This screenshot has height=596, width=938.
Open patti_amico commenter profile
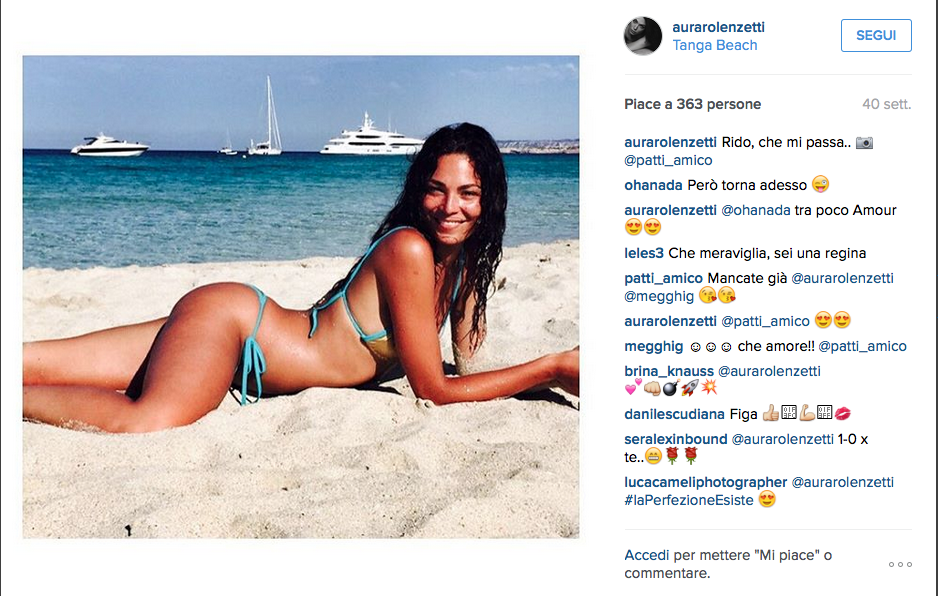(663, 279)
